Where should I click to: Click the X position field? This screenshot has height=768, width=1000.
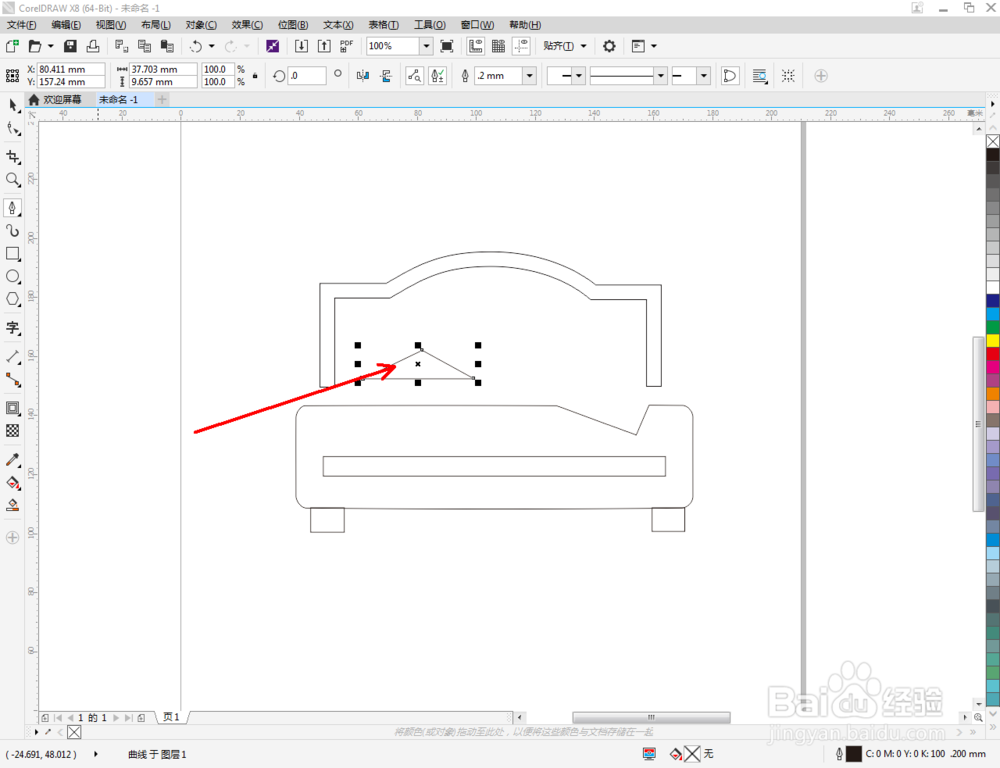tap(71, 69)
